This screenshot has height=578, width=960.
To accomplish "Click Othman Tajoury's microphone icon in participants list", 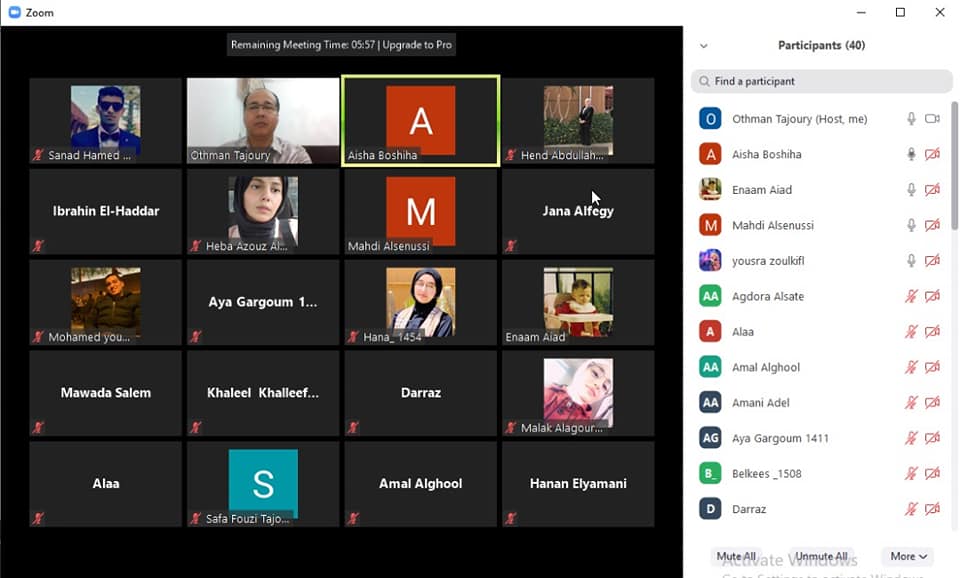I will 911,119.
